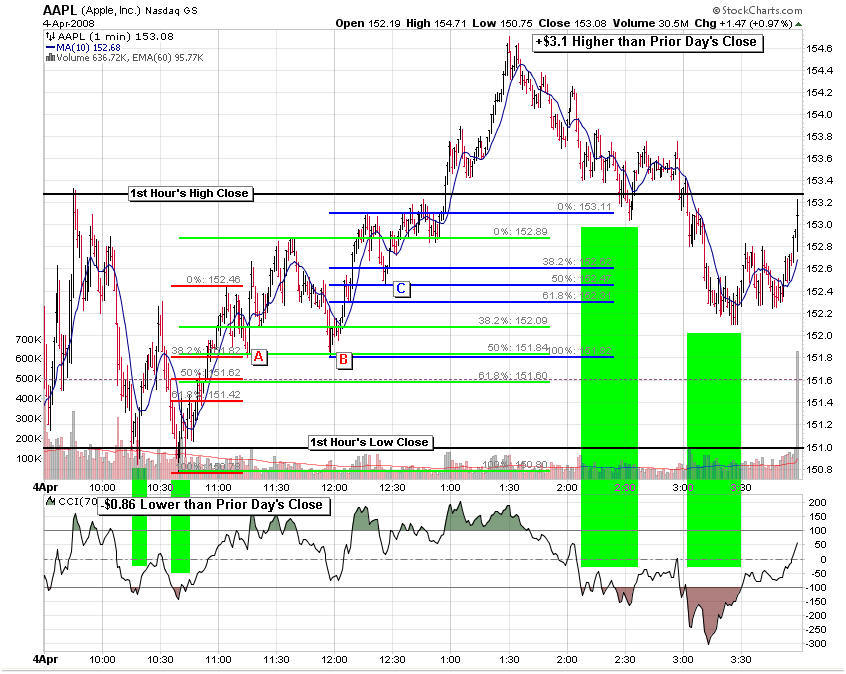Click the "Open 152.19" value
846x674 pixels.
pos(367,24)
